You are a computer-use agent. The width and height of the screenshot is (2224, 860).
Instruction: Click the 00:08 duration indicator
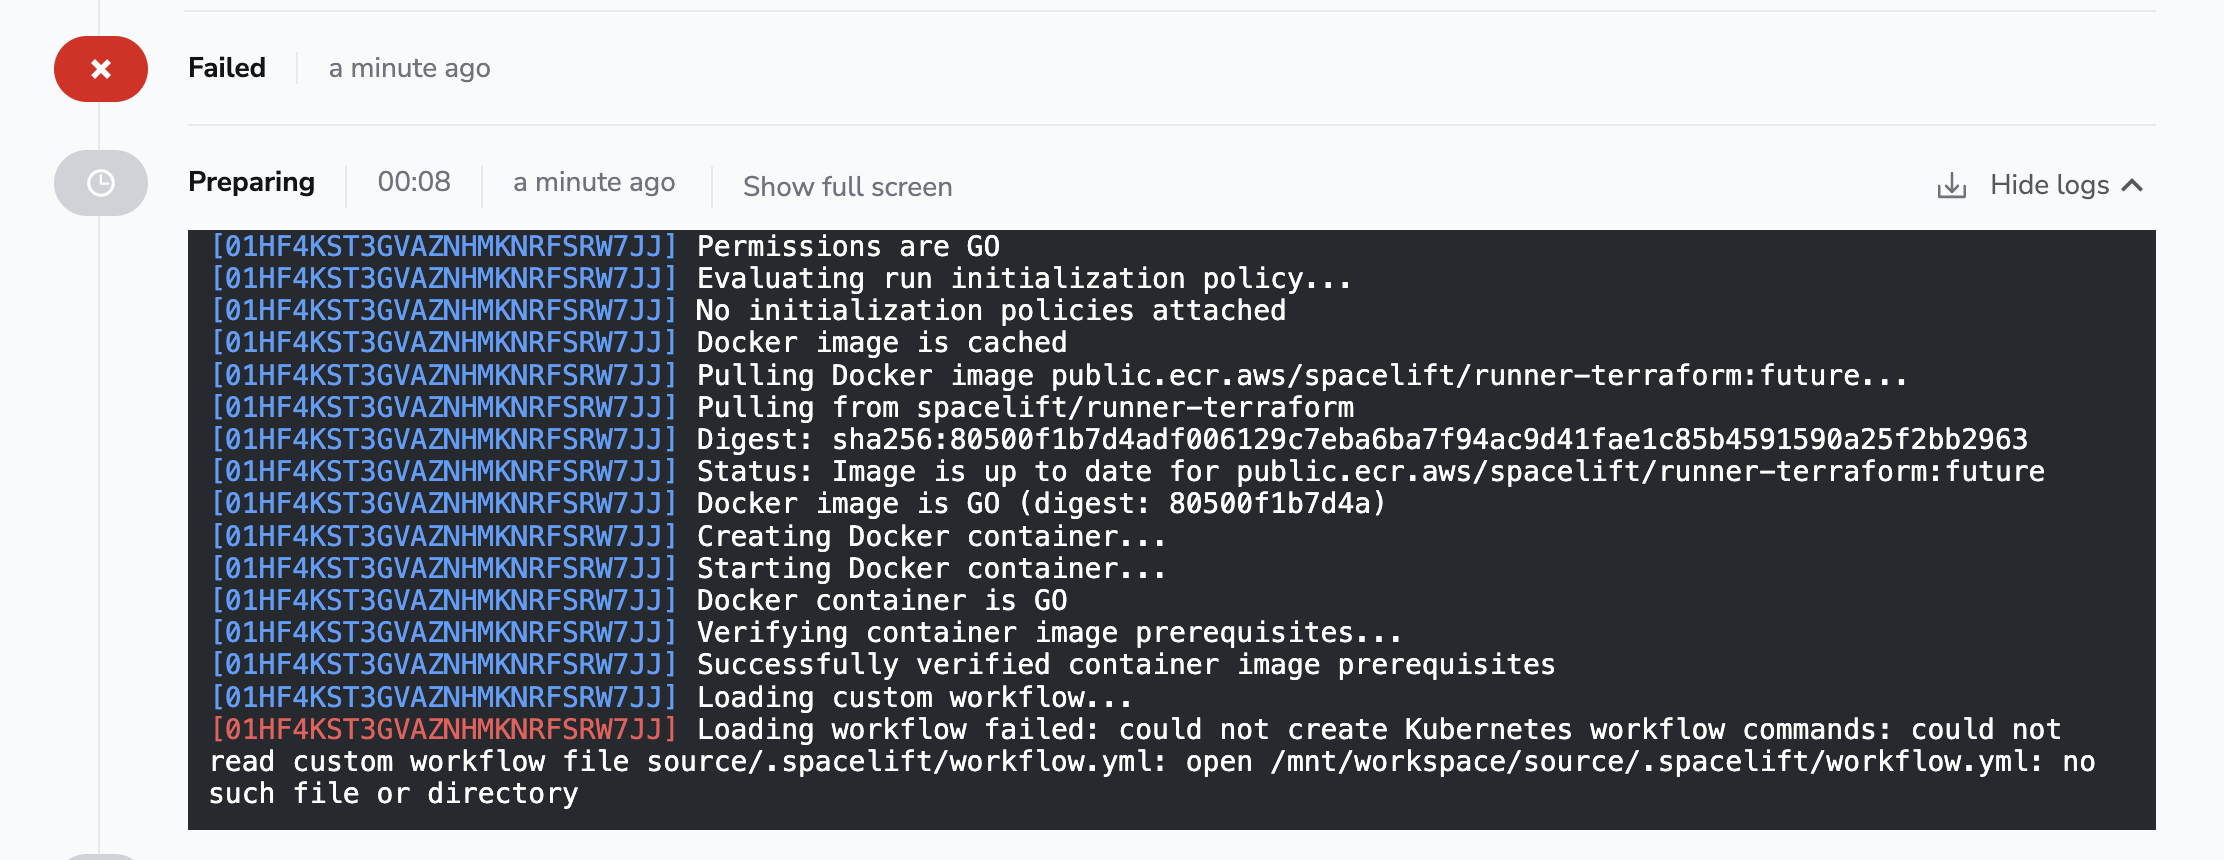pyautogui.click(x=413, y=182)
